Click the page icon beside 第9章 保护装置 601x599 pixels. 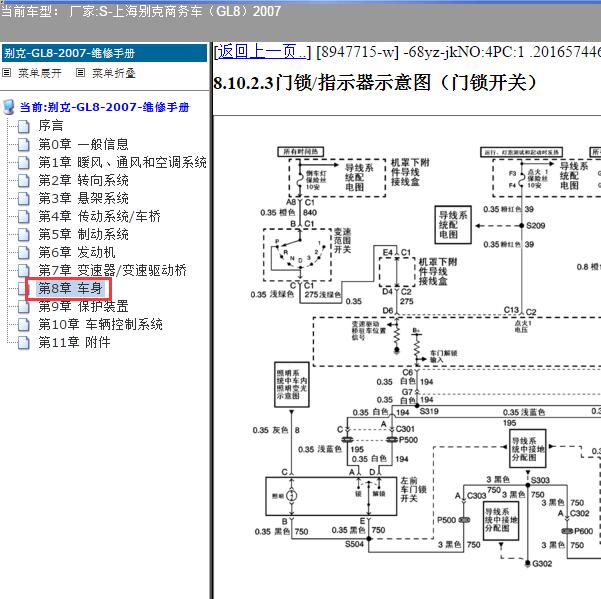[24, 307]
